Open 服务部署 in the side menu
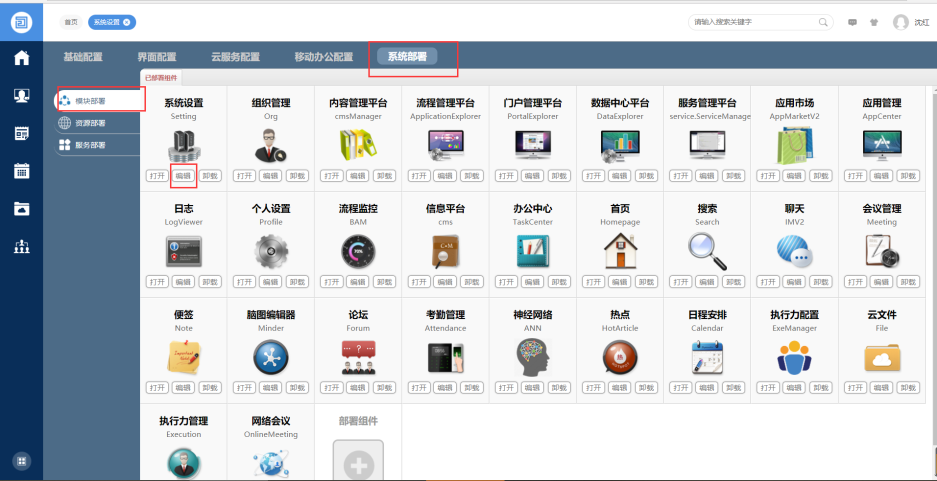Image resolution: width=937 pixels, height=481 pixels. pos(89,145)
